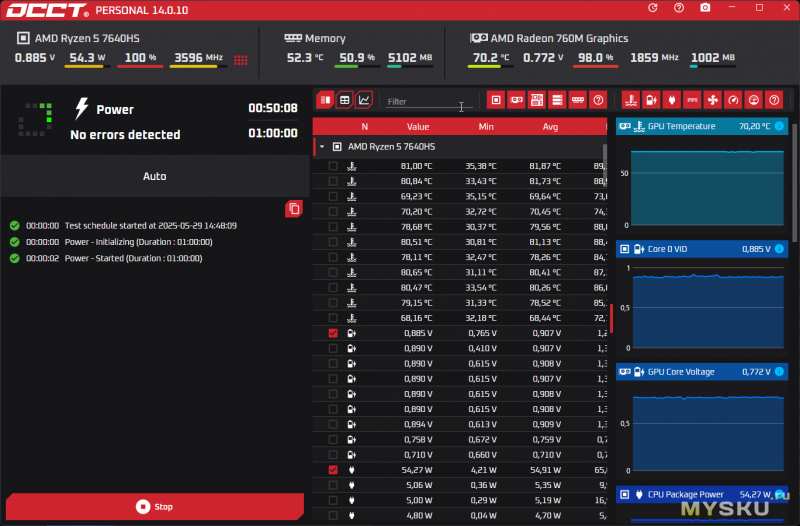This screenshot has height=526, width=800.
Task: Tick the checkbox for the 0,758 V row
Action: [333, 439]
